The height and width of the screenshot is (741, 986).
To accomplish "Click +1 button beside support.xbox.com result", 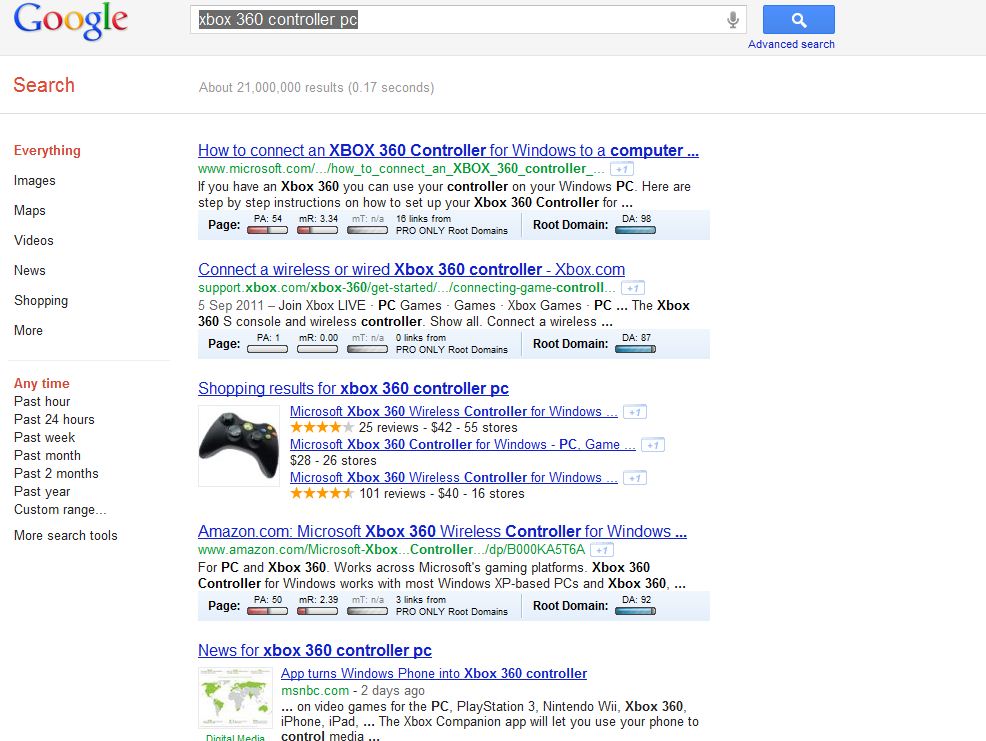I will (x=633, y=288).
